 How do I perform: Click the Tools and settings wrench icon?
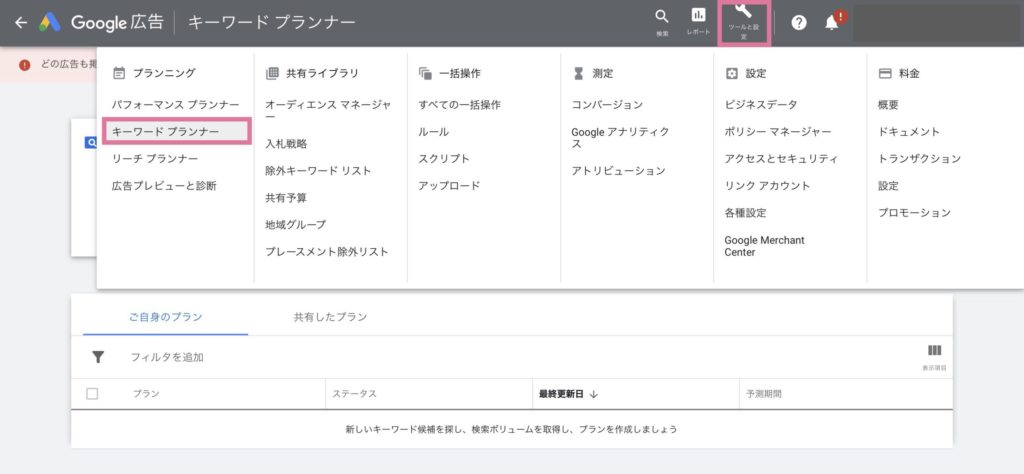point(743,10)
